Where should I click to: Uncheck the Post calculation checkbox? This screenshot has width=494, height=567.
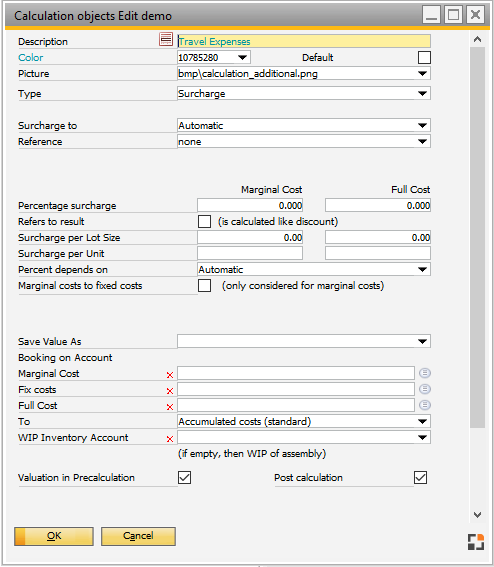[x=420, y=477]
